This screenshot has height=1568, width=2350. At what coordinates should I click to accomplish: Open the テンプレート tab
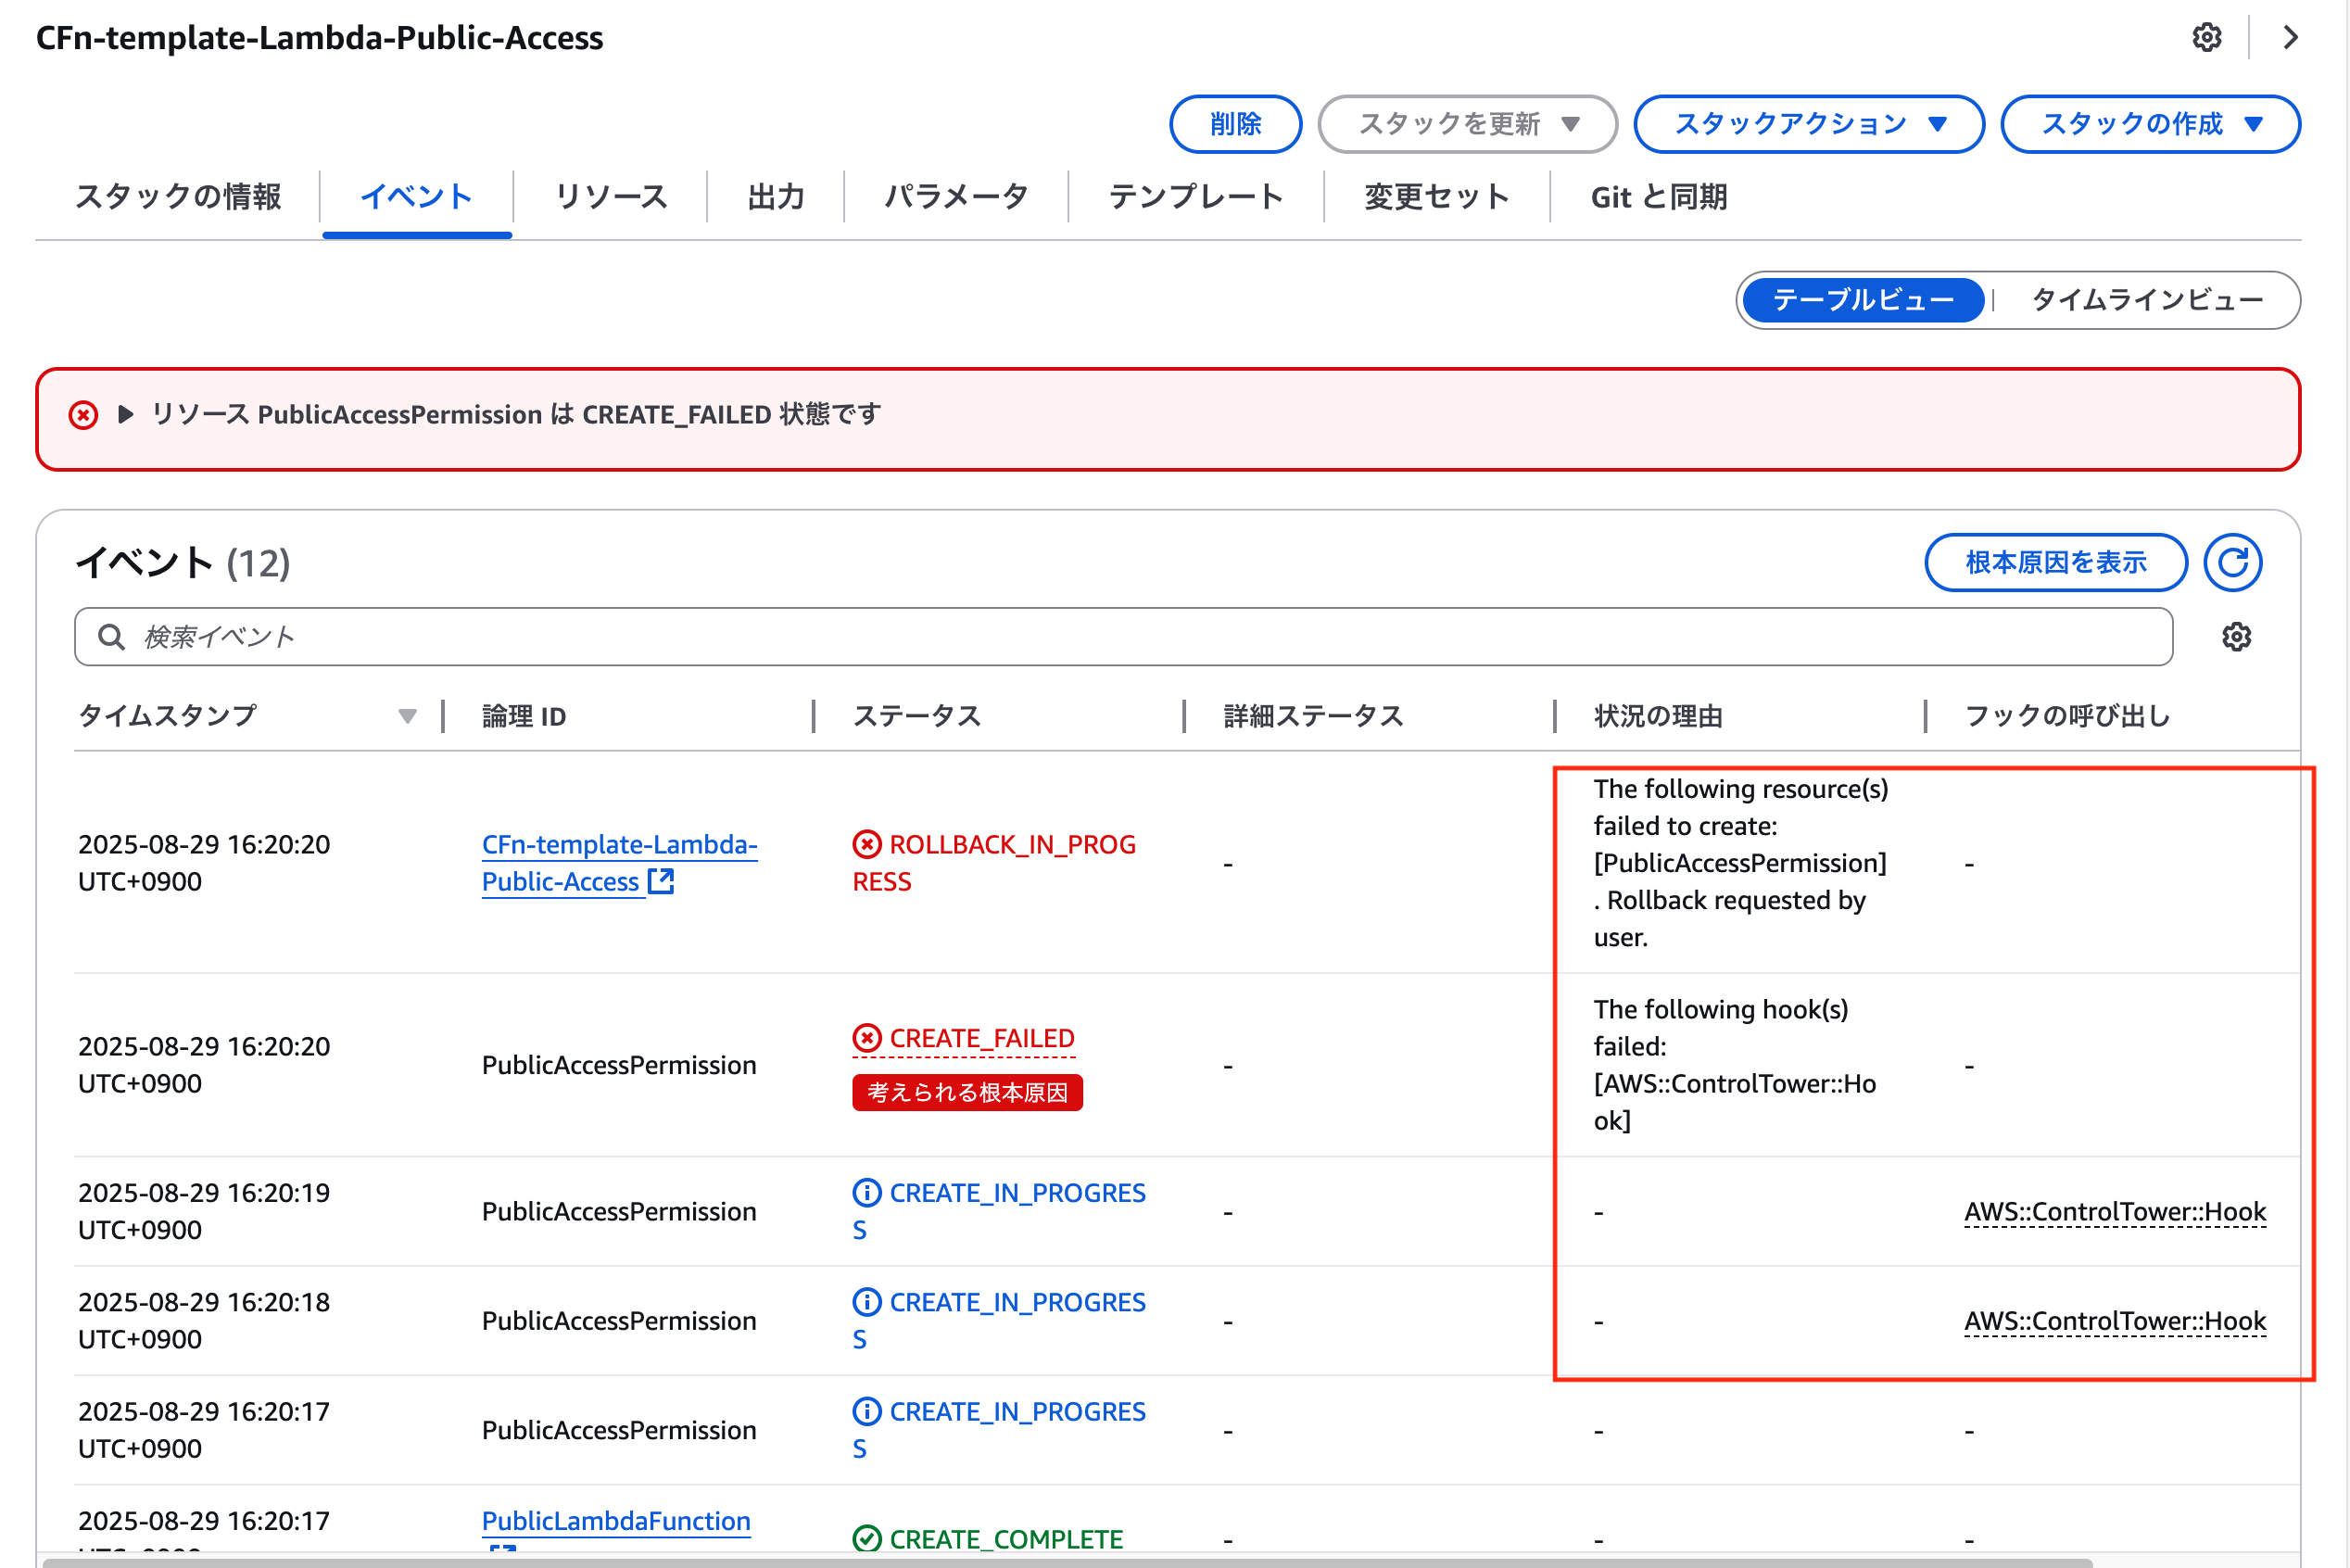pyautogui.click(x=1196, y=196)
